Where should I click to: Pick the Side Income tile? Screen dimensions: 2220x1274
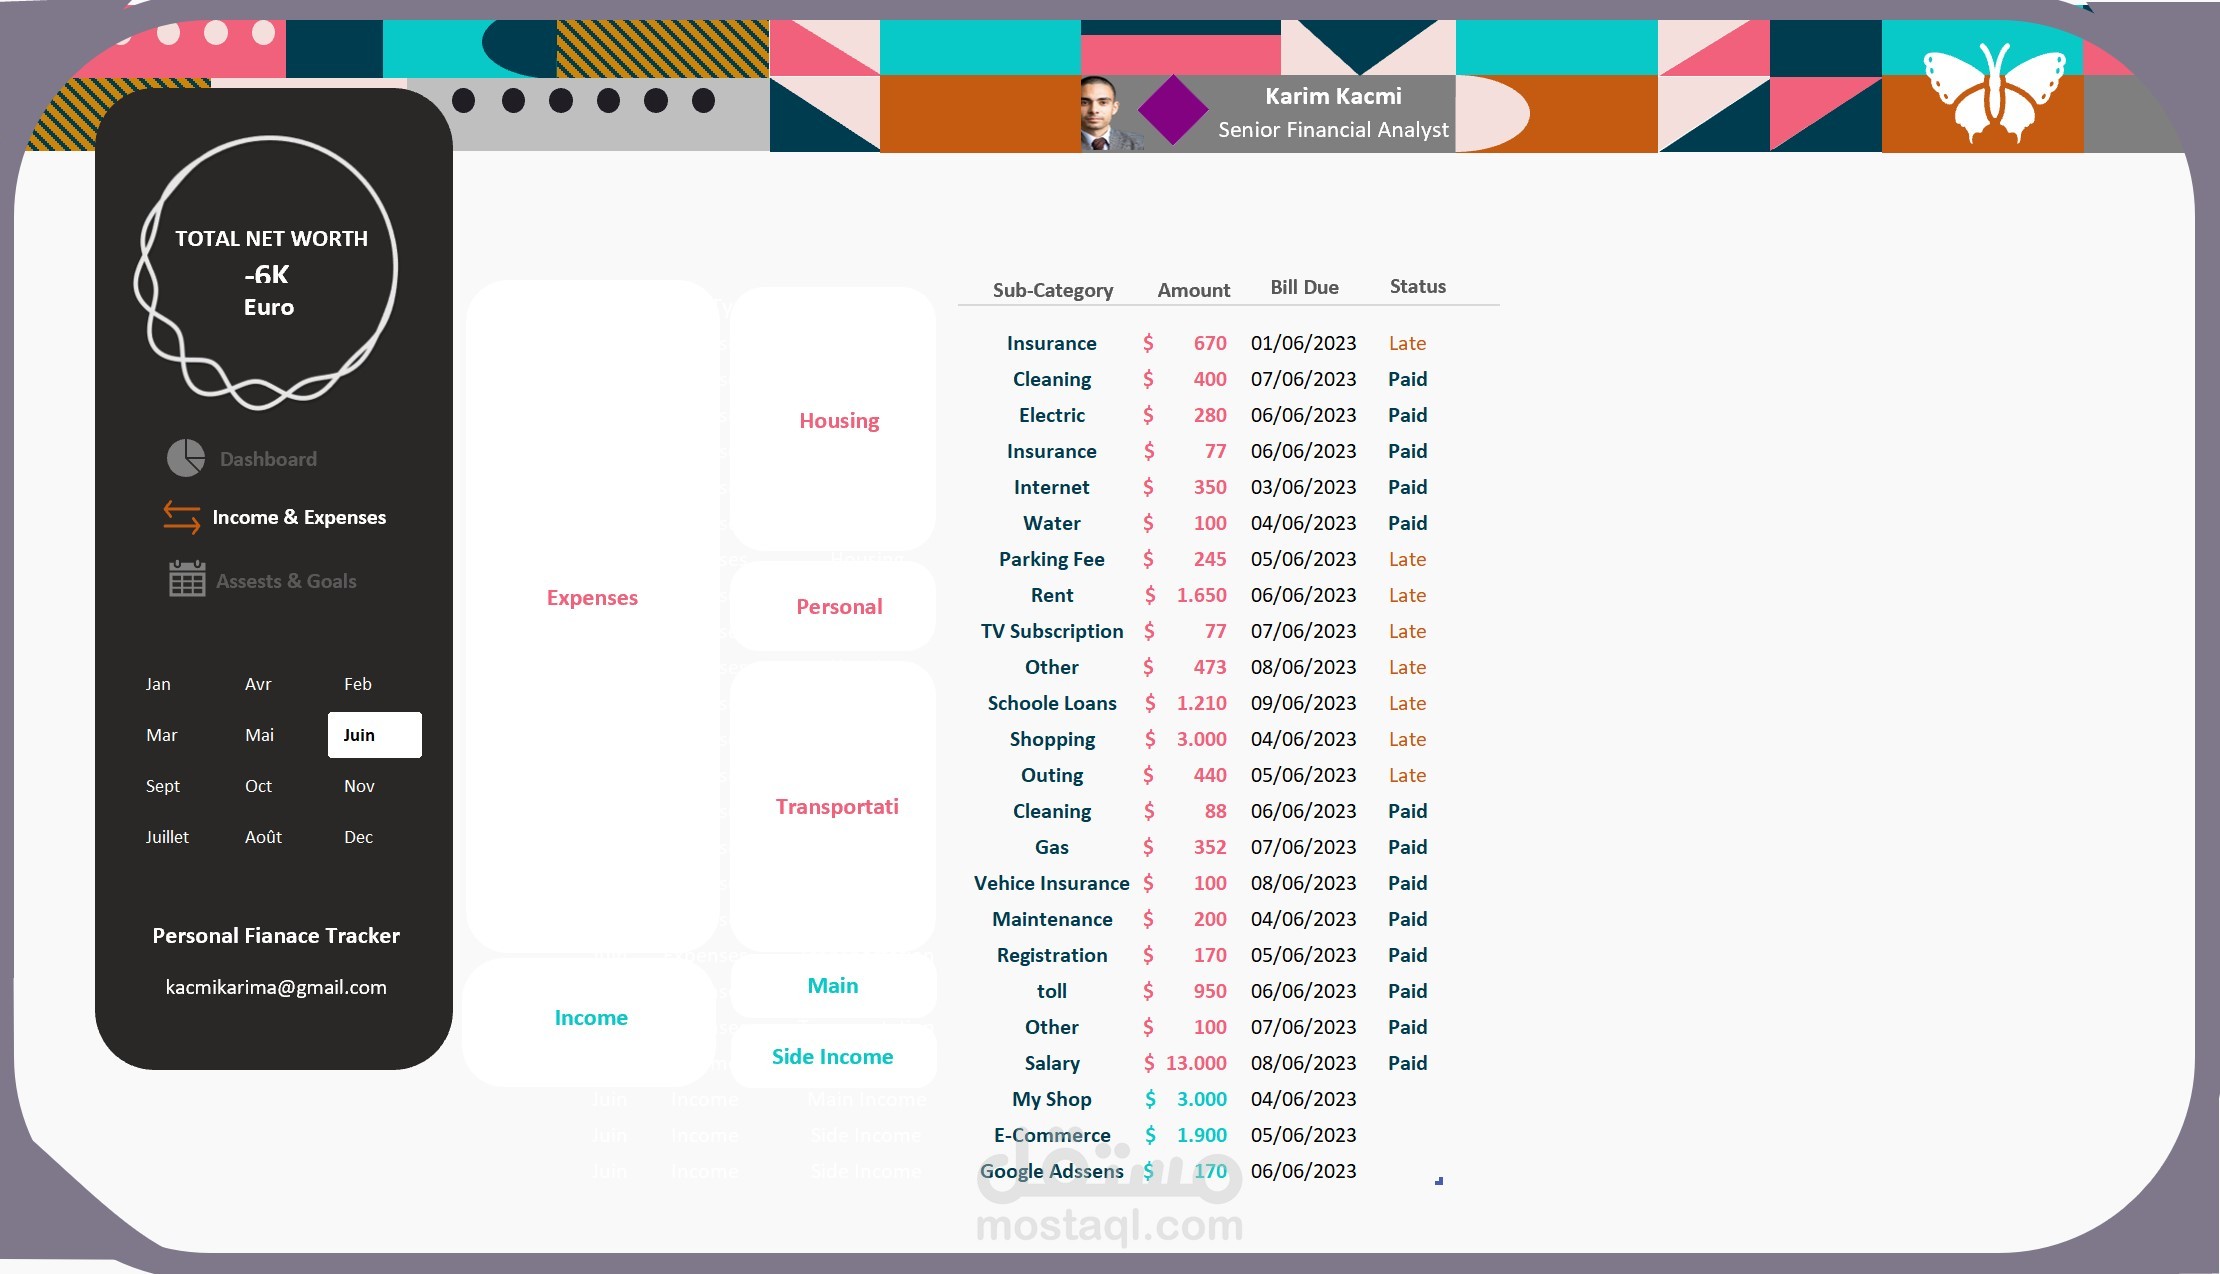click(832, 1057)
